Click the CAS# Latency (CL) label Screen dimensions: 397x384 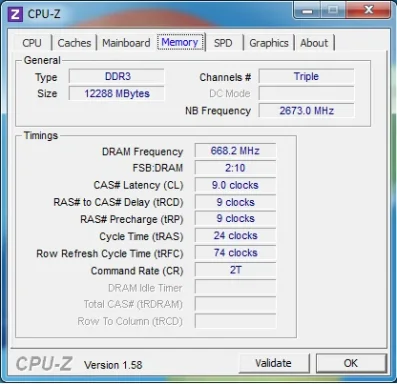click(138, 185)
